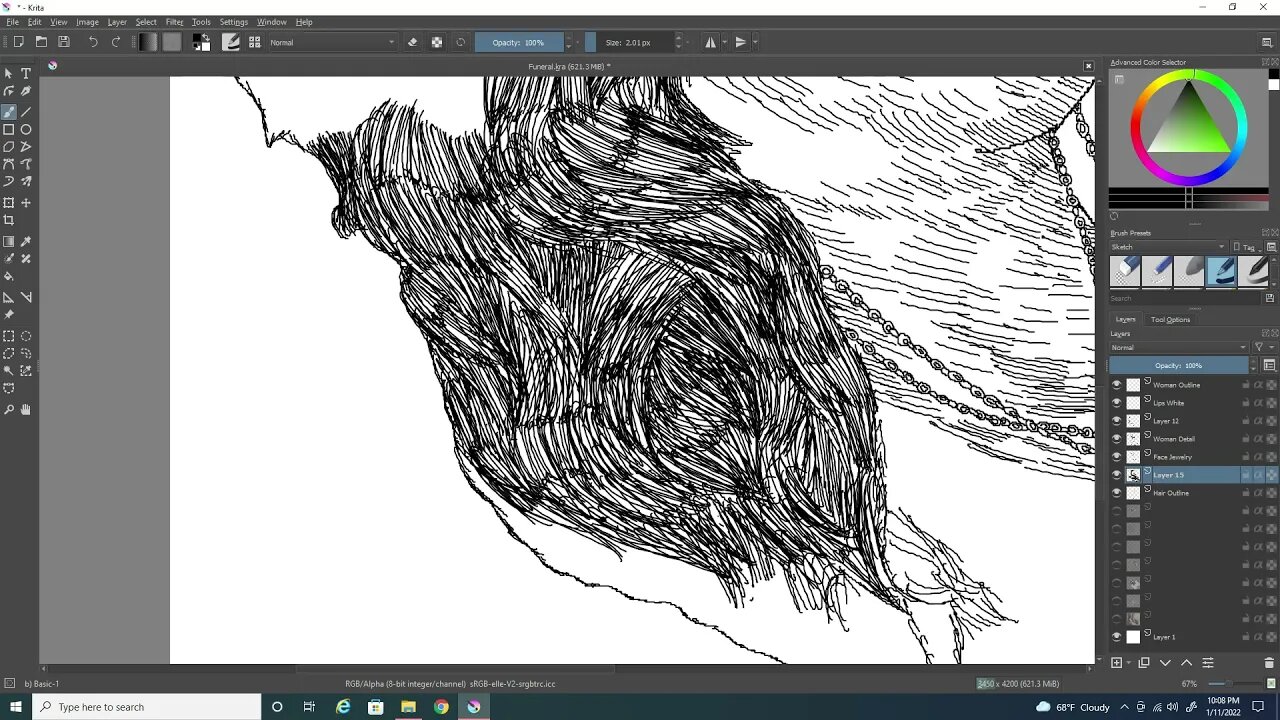Hide the Lips White layer

coord(1117,403)
